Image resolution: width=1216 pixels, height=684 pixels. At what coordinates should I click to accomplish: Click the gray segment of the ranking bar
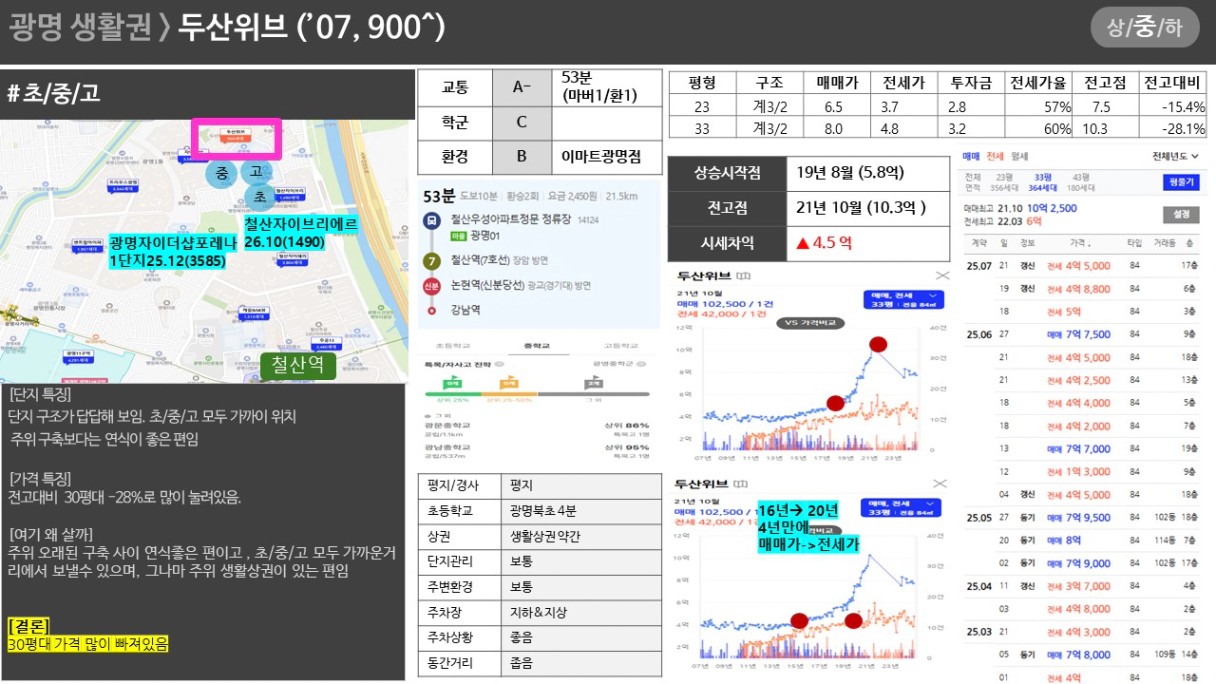tap(594, 392)
